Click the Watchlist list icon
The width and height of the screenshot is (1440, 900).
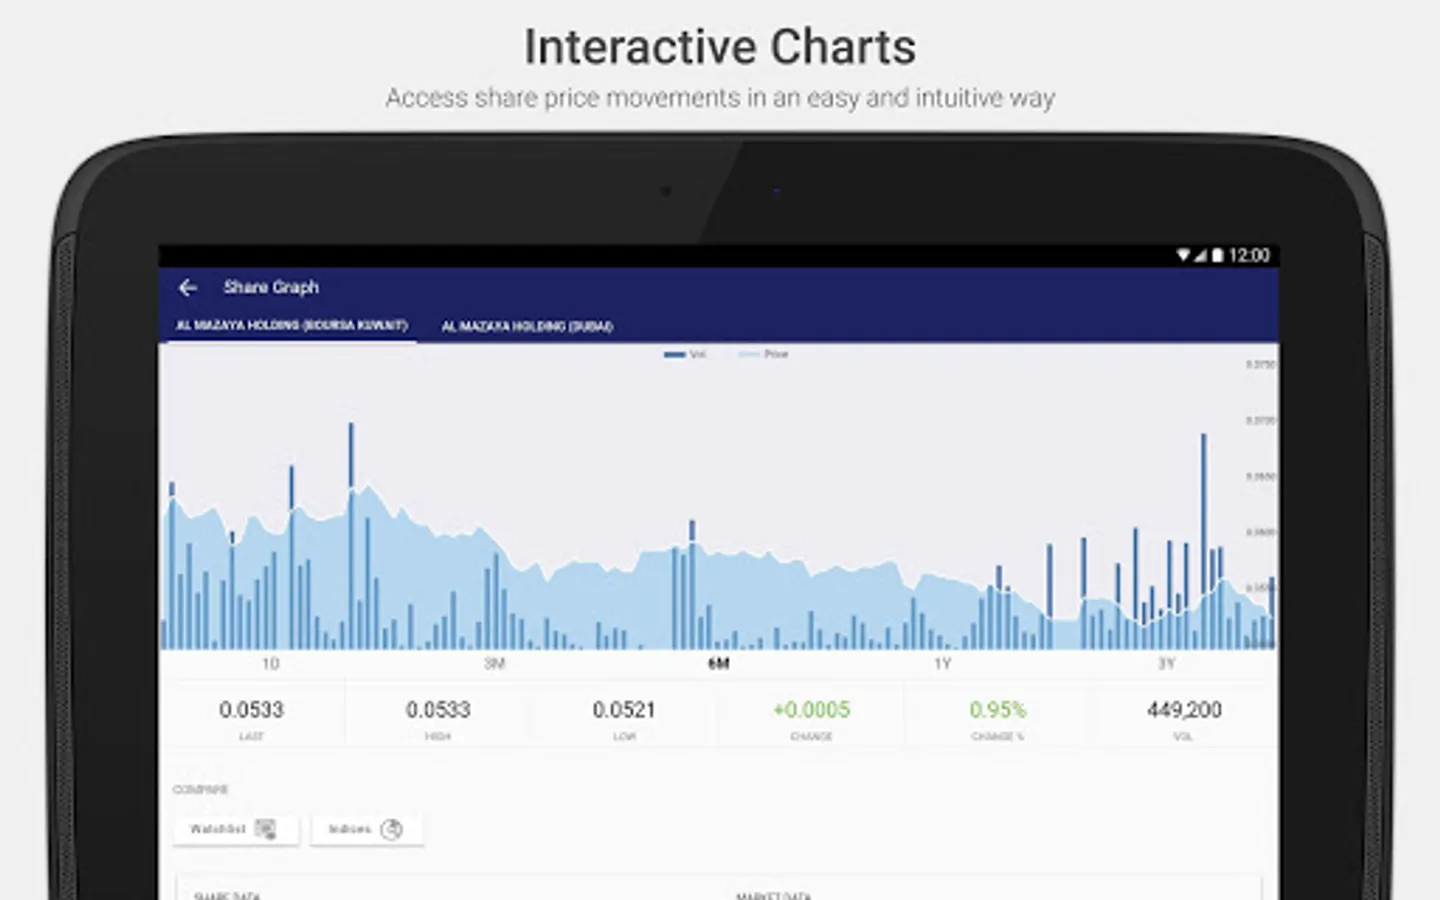tap(266, 829)
